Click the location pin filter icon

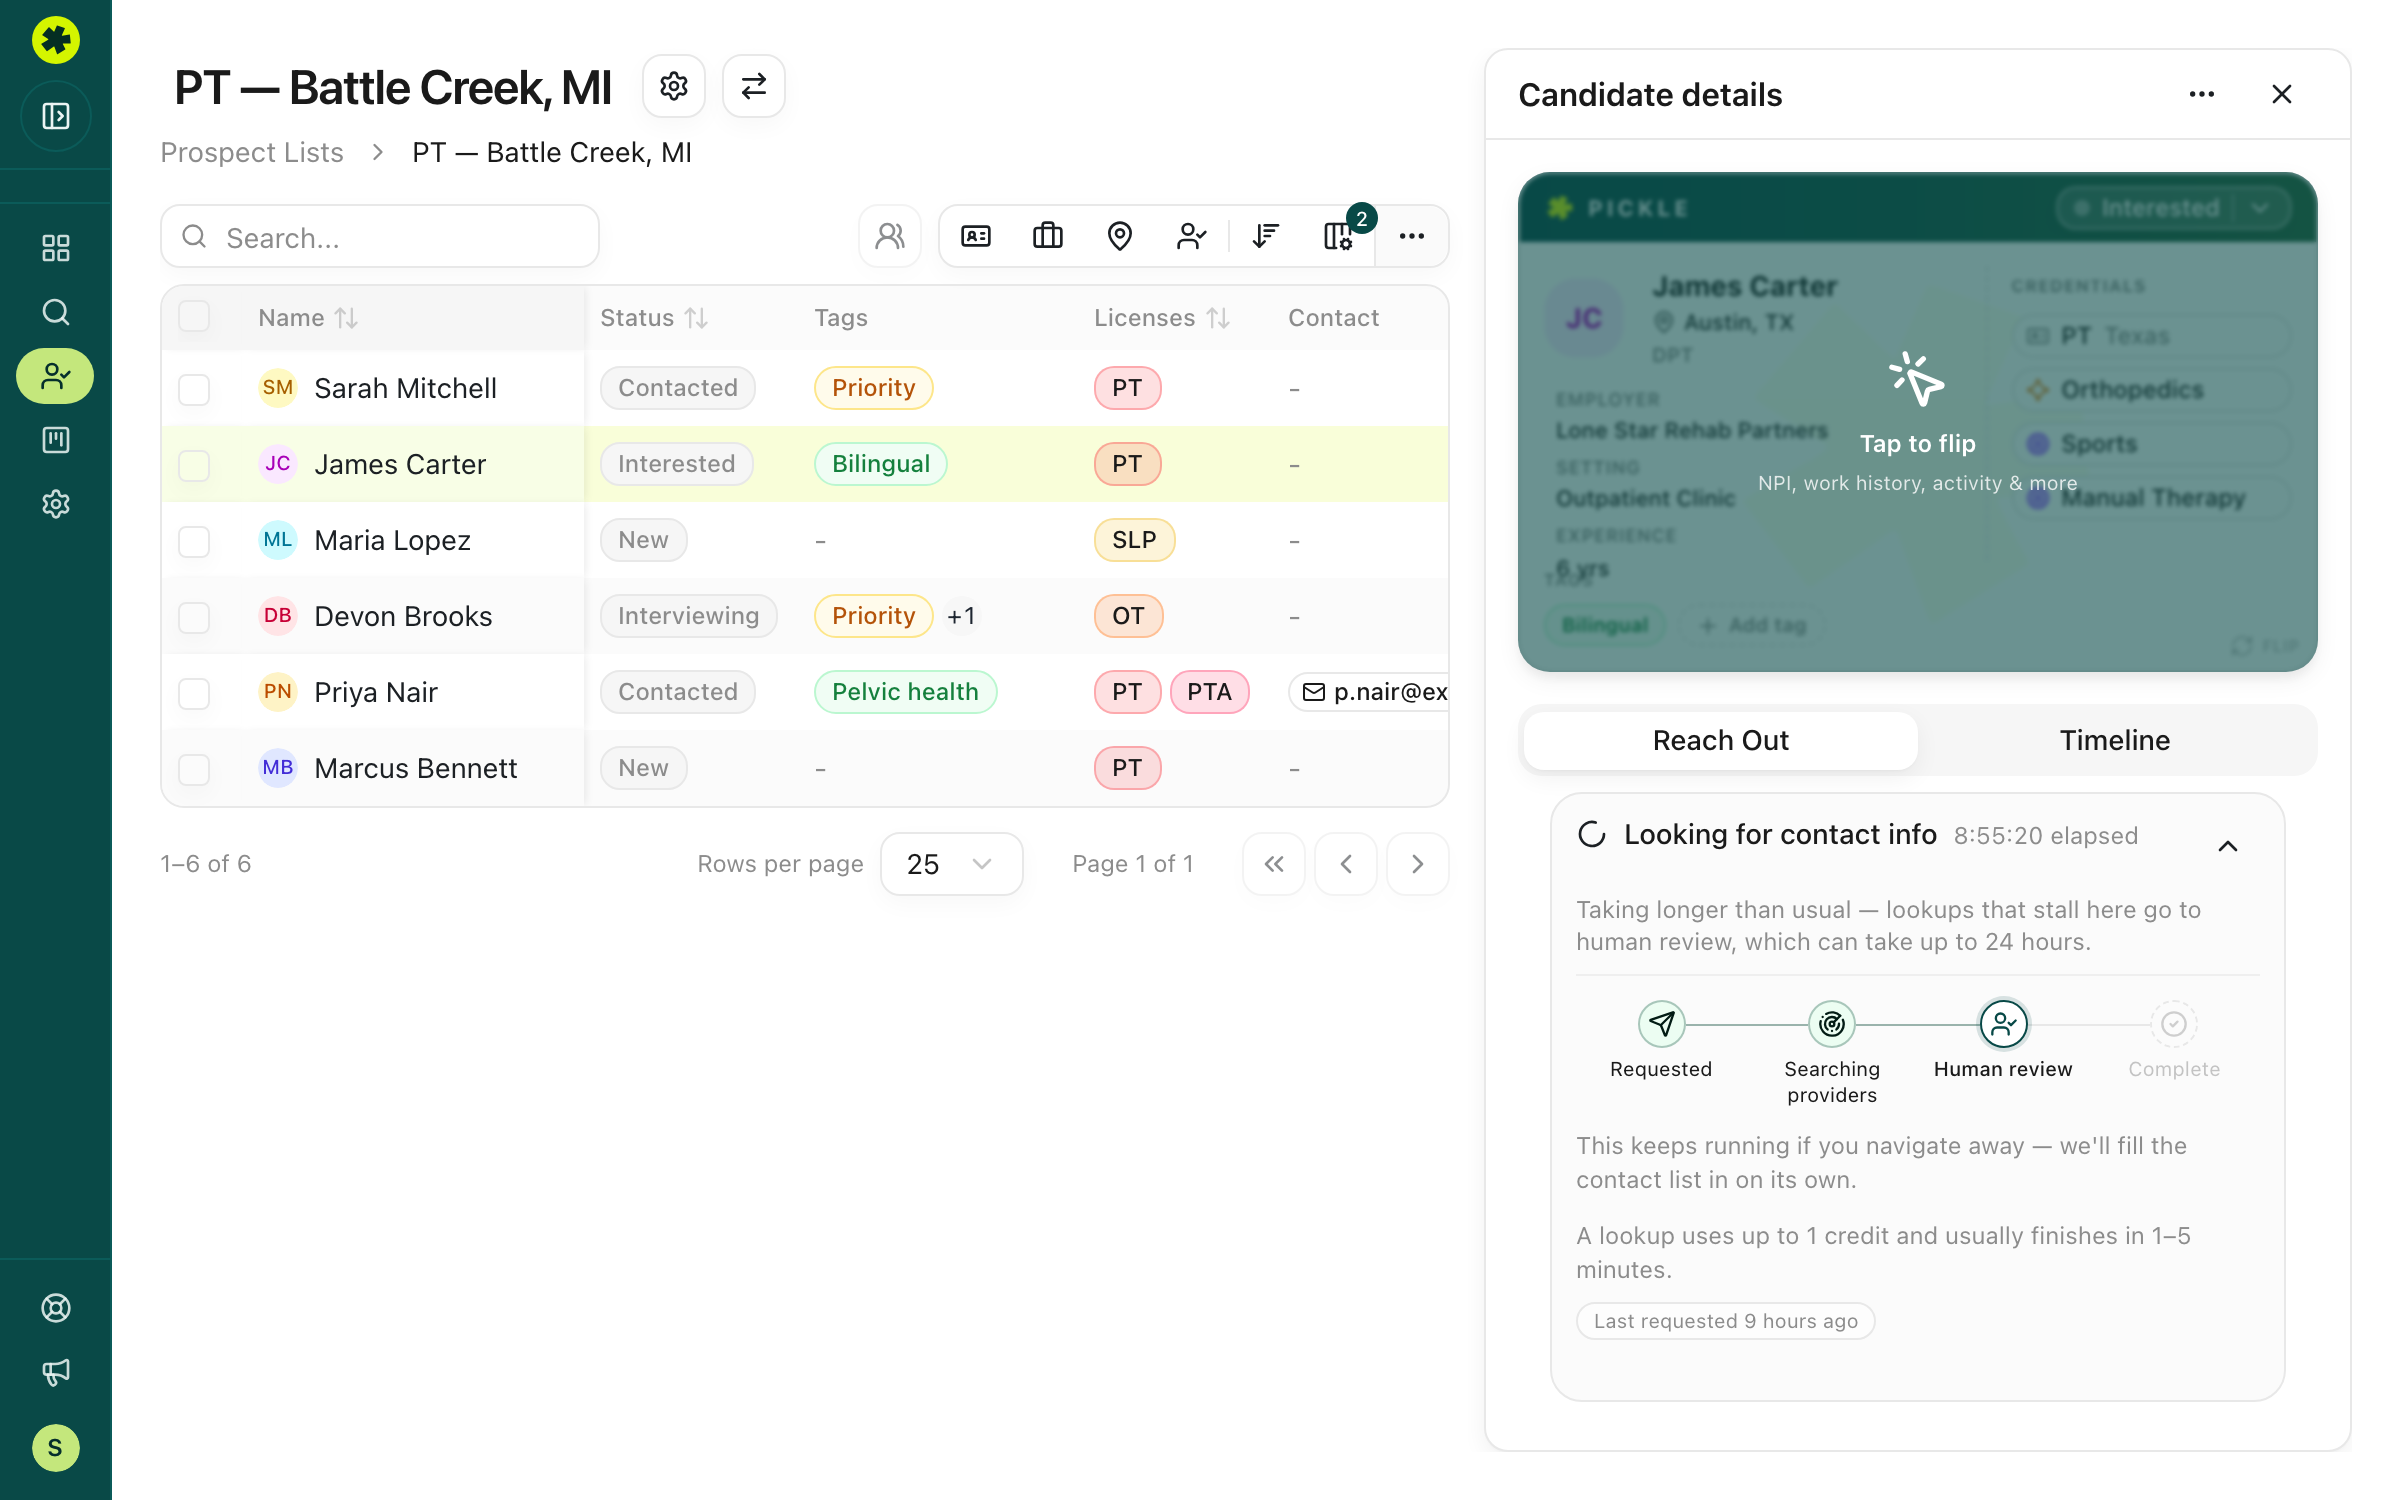[x=1120, y=236]
